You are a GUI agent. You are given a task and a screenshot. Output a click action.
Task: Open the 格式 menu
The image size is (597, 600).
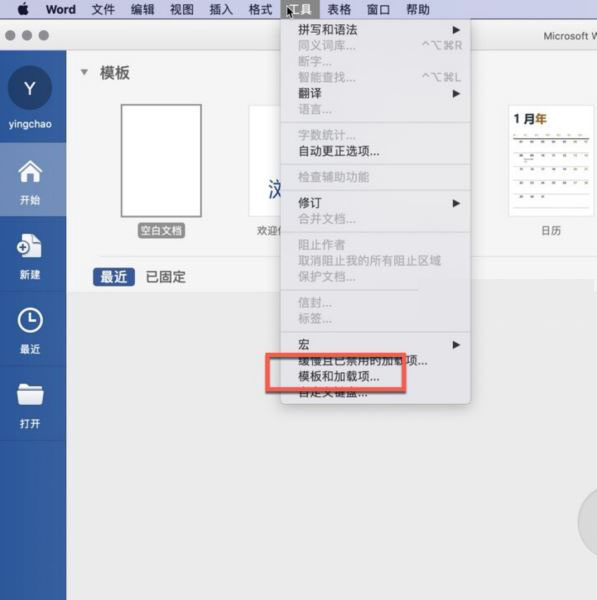coord(261,9)
